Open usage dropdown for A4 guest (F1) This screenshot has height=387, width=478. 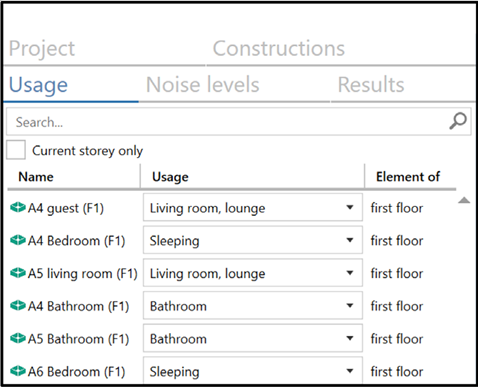tap(253, 207)
